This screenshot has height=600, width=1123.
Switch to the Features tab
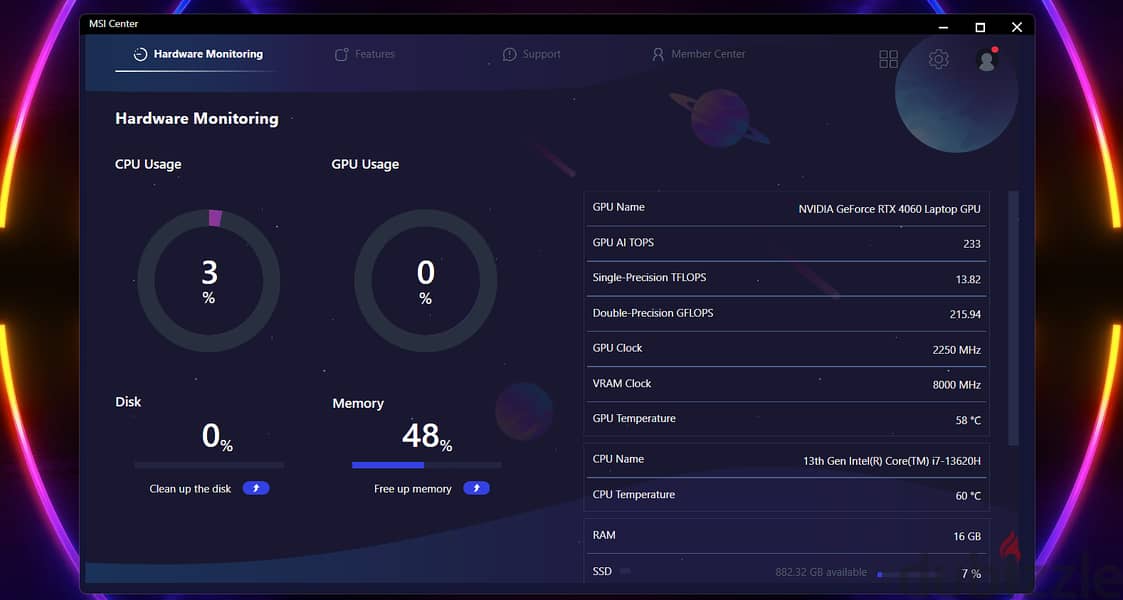(365, 54)
